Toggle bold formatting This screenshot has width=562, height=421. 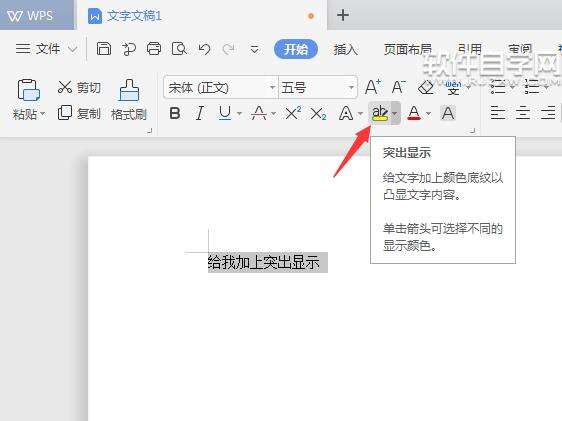pyautogui.click(x=175, y=113)
